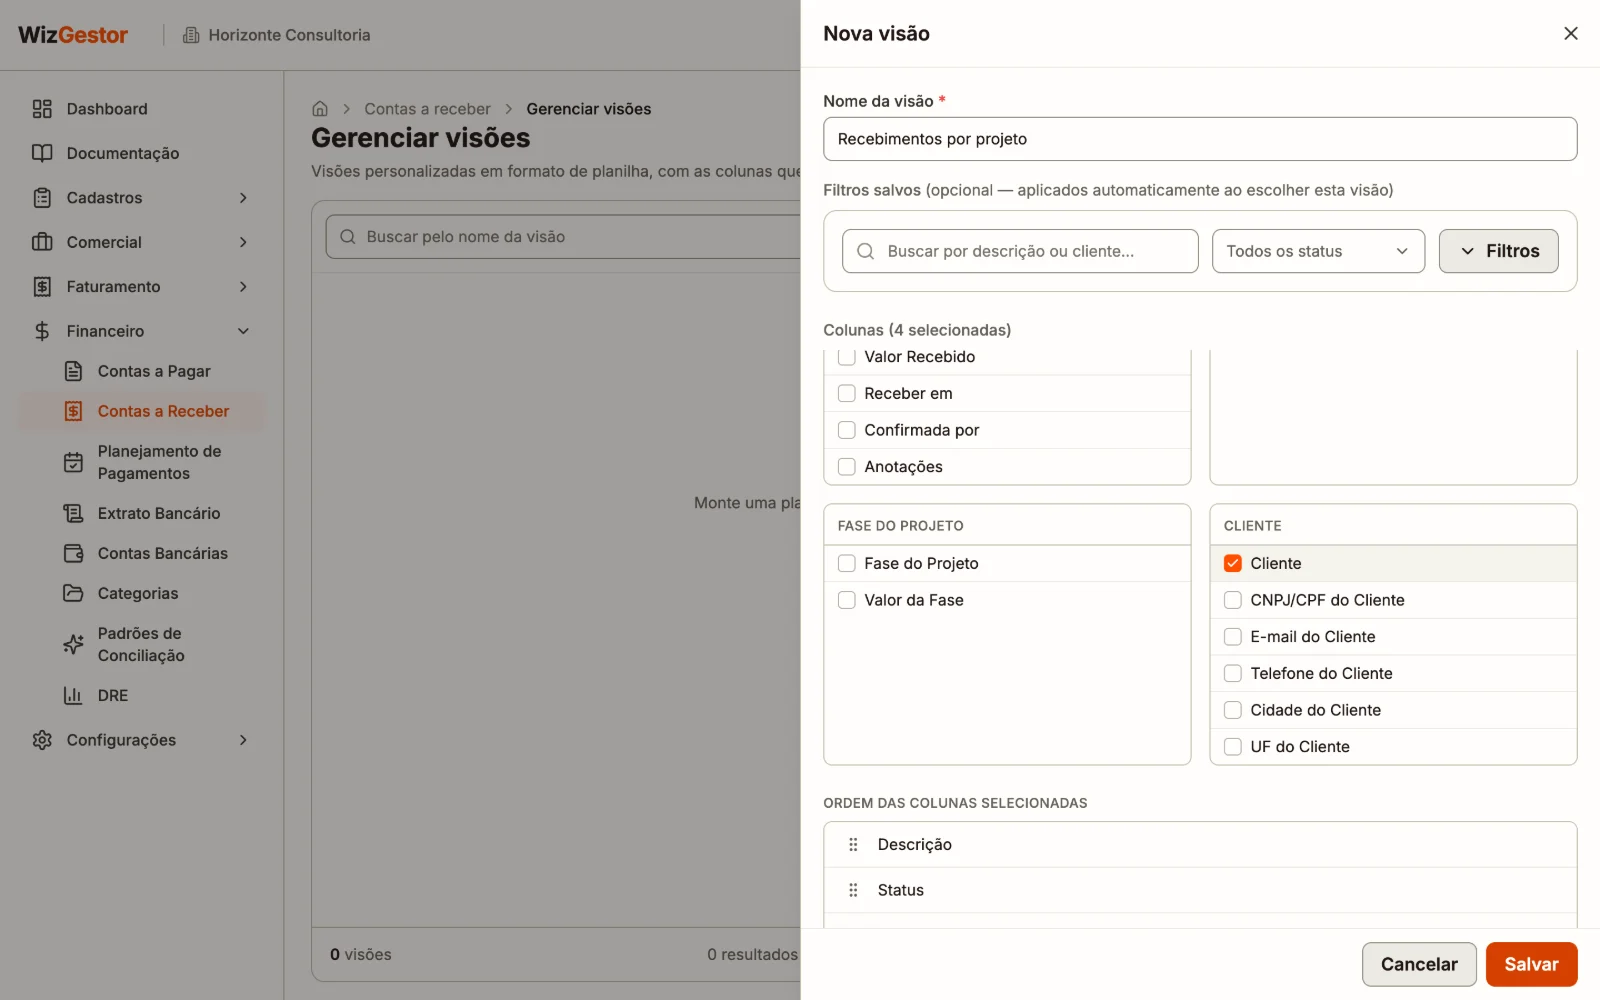Click the Financeiro dollar sign icon
Viewport: 1600px width, 1000px height.
(x=42, y=331)
